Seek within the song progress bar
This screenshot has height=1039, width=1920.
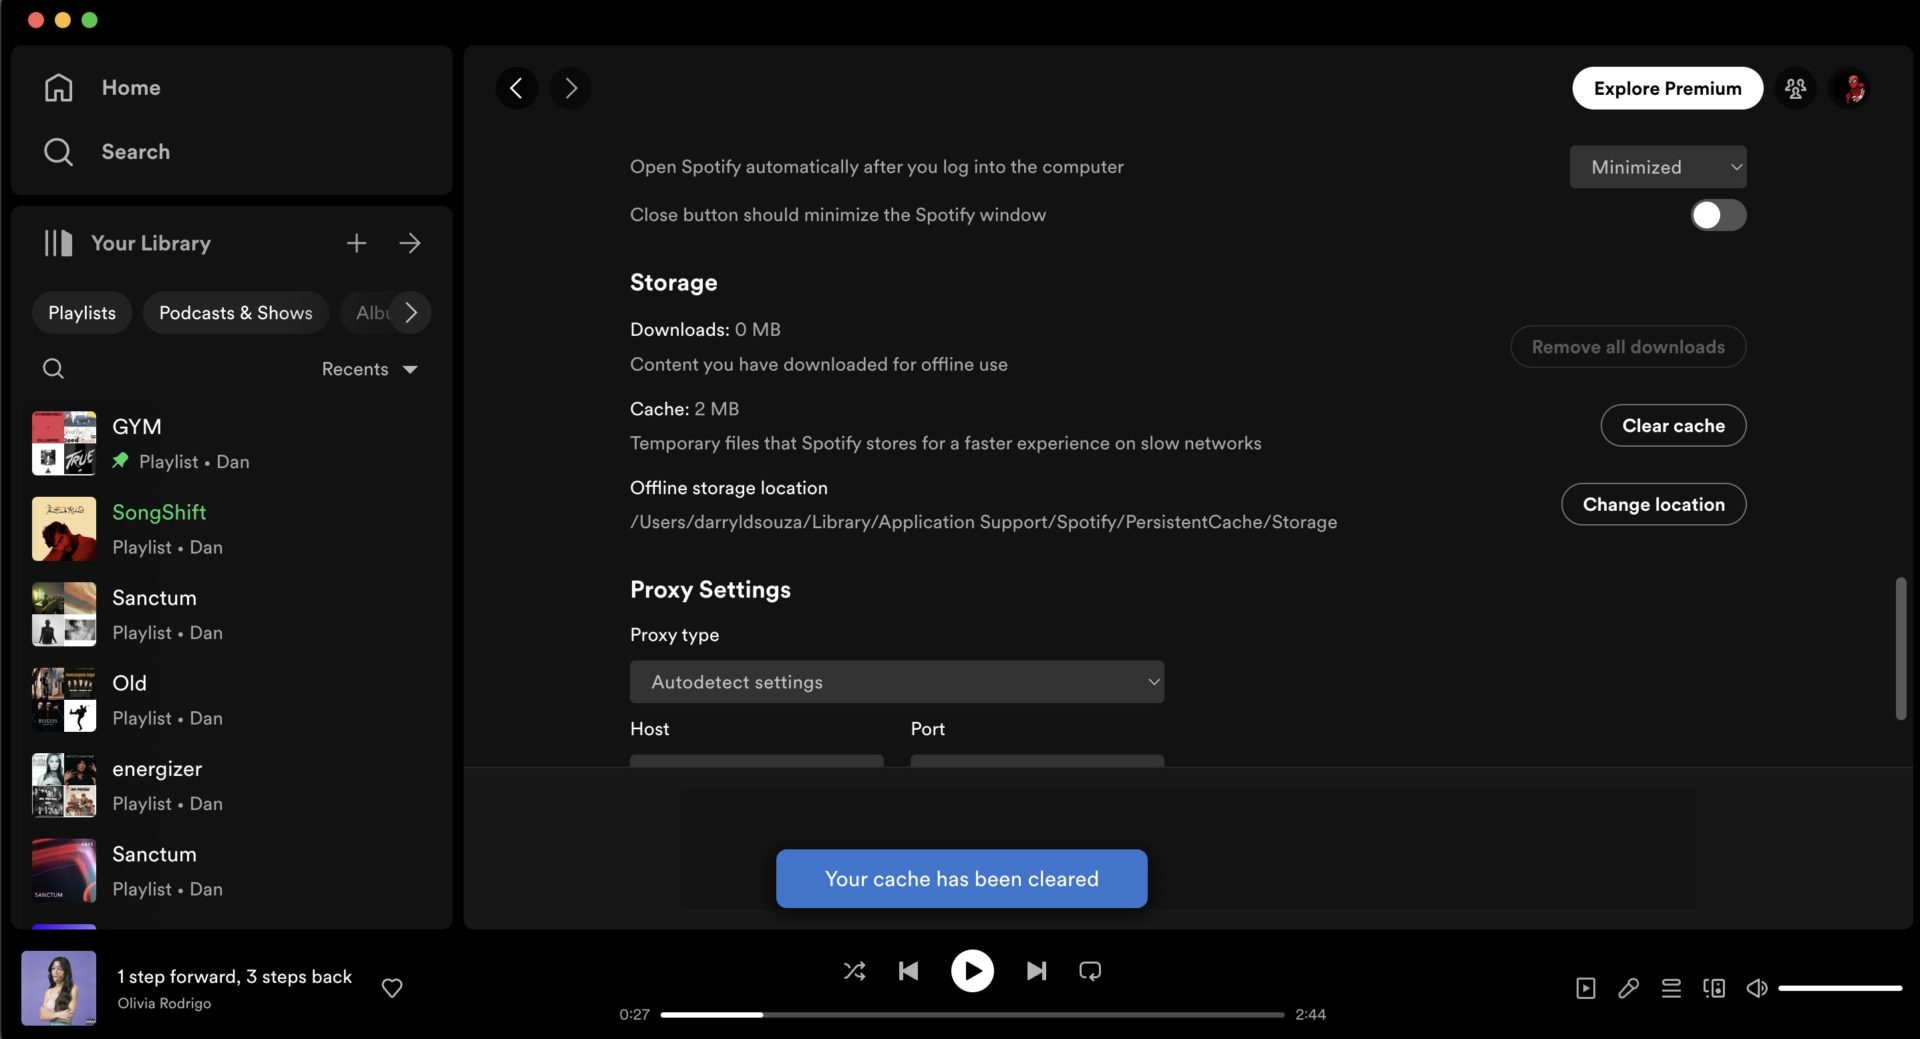pos(972,1015)
